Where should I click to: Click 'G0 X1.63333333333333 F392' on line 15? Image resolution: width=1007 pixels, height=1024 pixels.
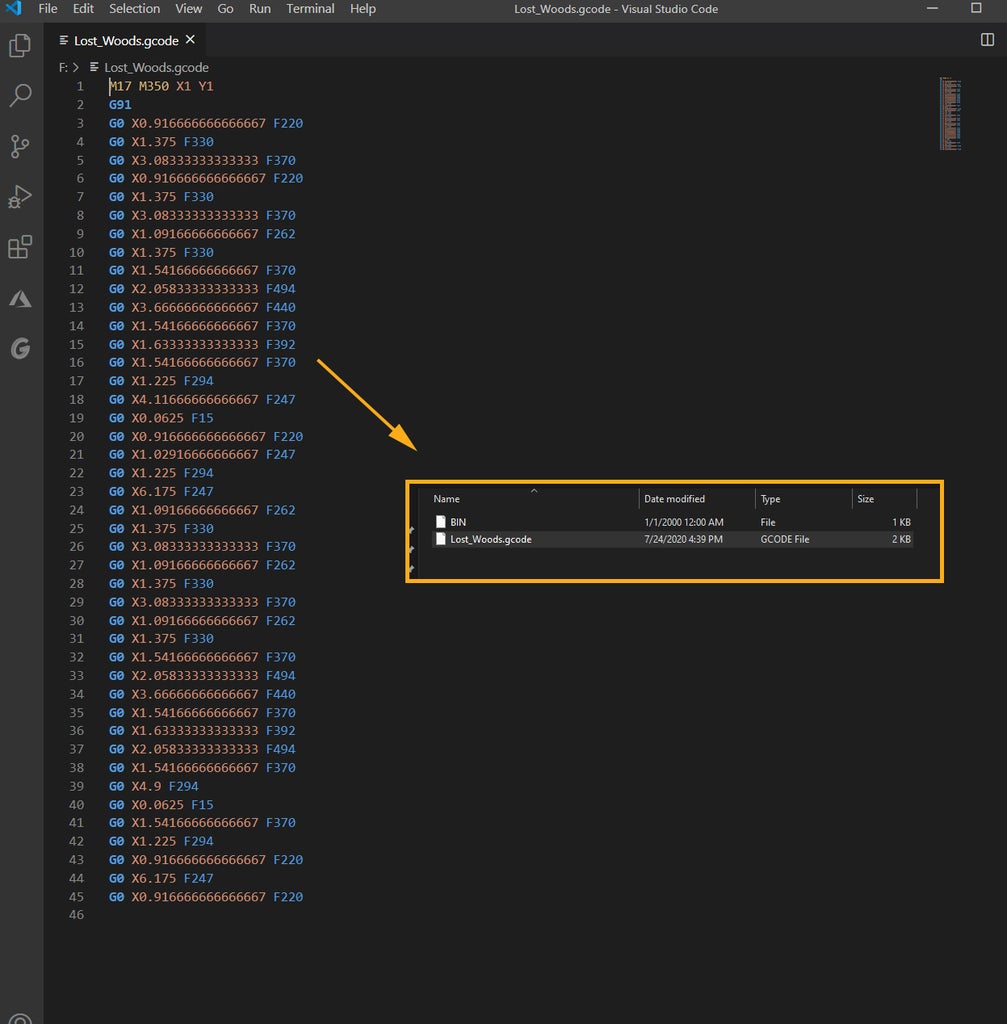[x=202, y=344]
